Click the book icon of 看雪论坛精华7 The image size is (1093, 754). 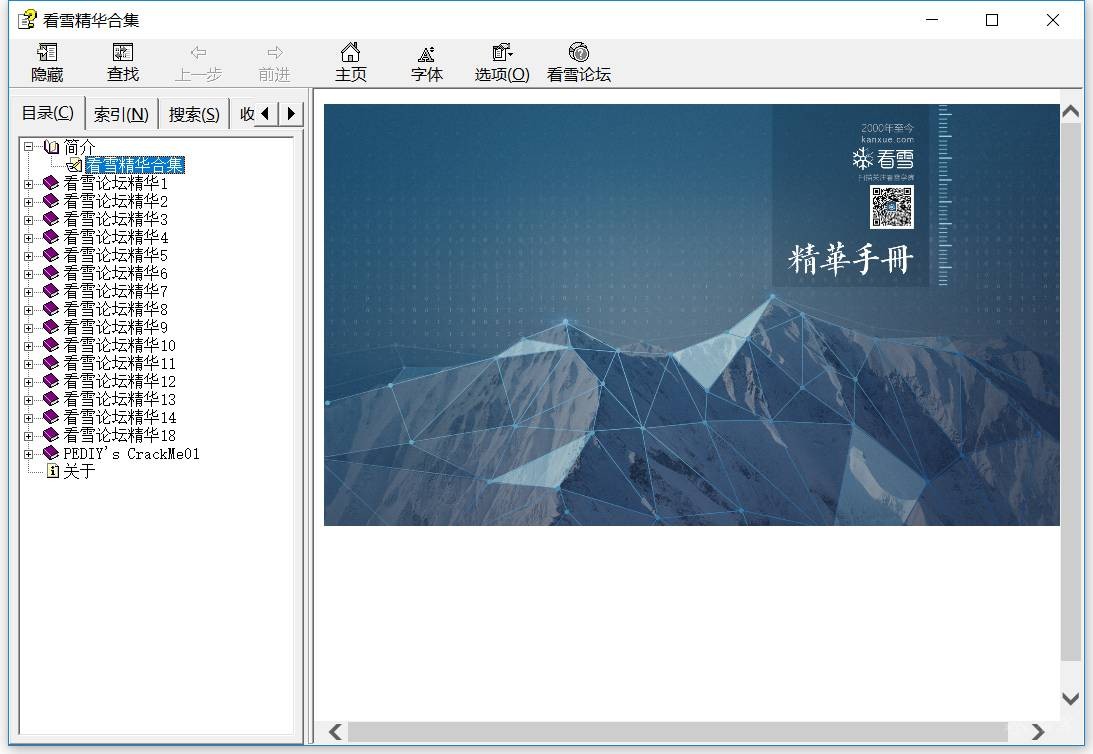click(51, 291)
